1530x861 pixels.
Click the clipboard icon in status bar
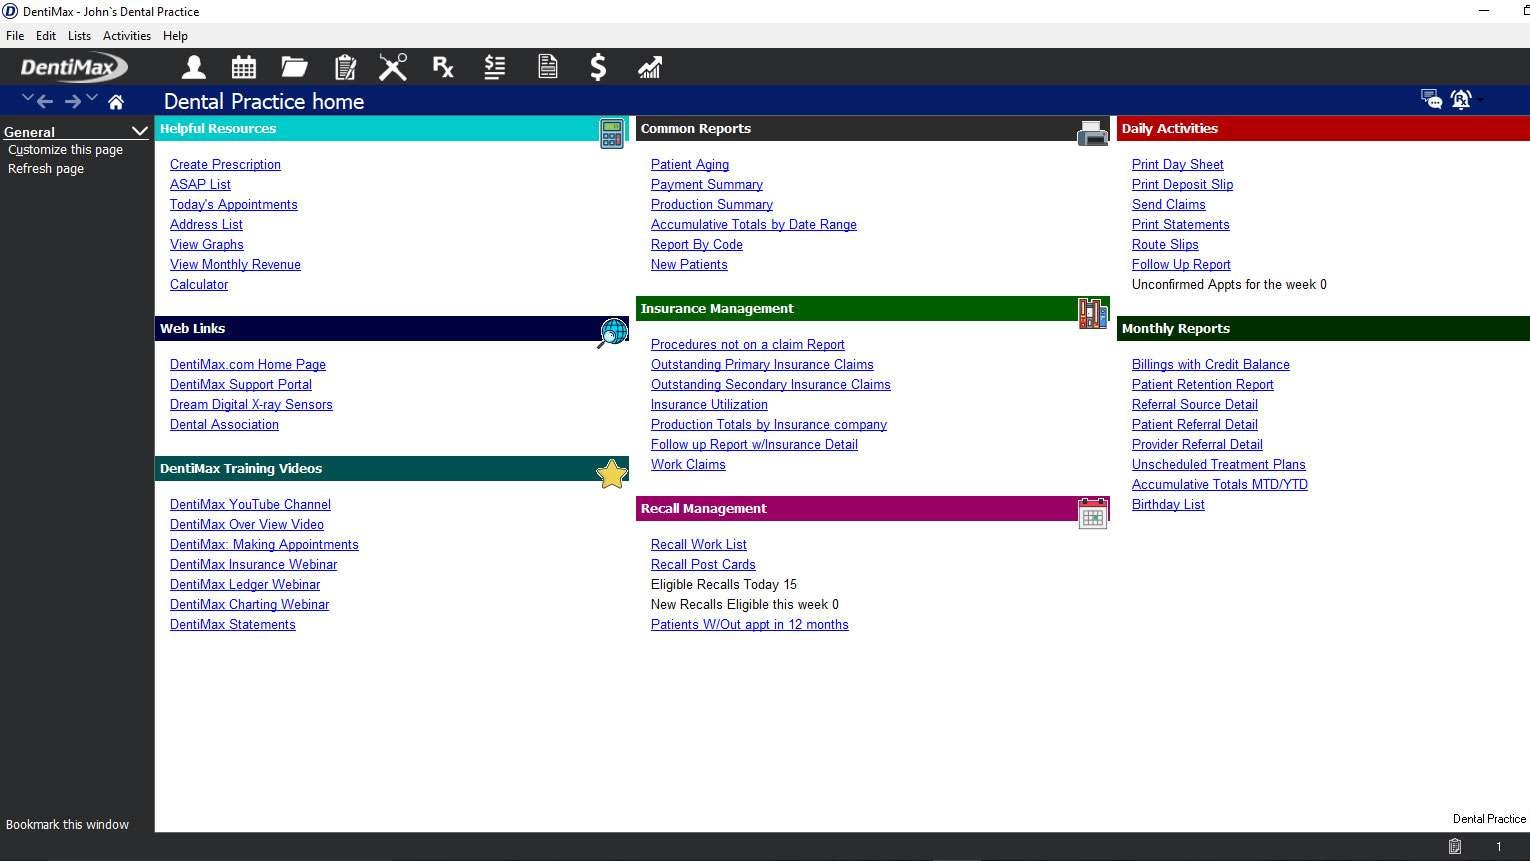click(1455, 846)
